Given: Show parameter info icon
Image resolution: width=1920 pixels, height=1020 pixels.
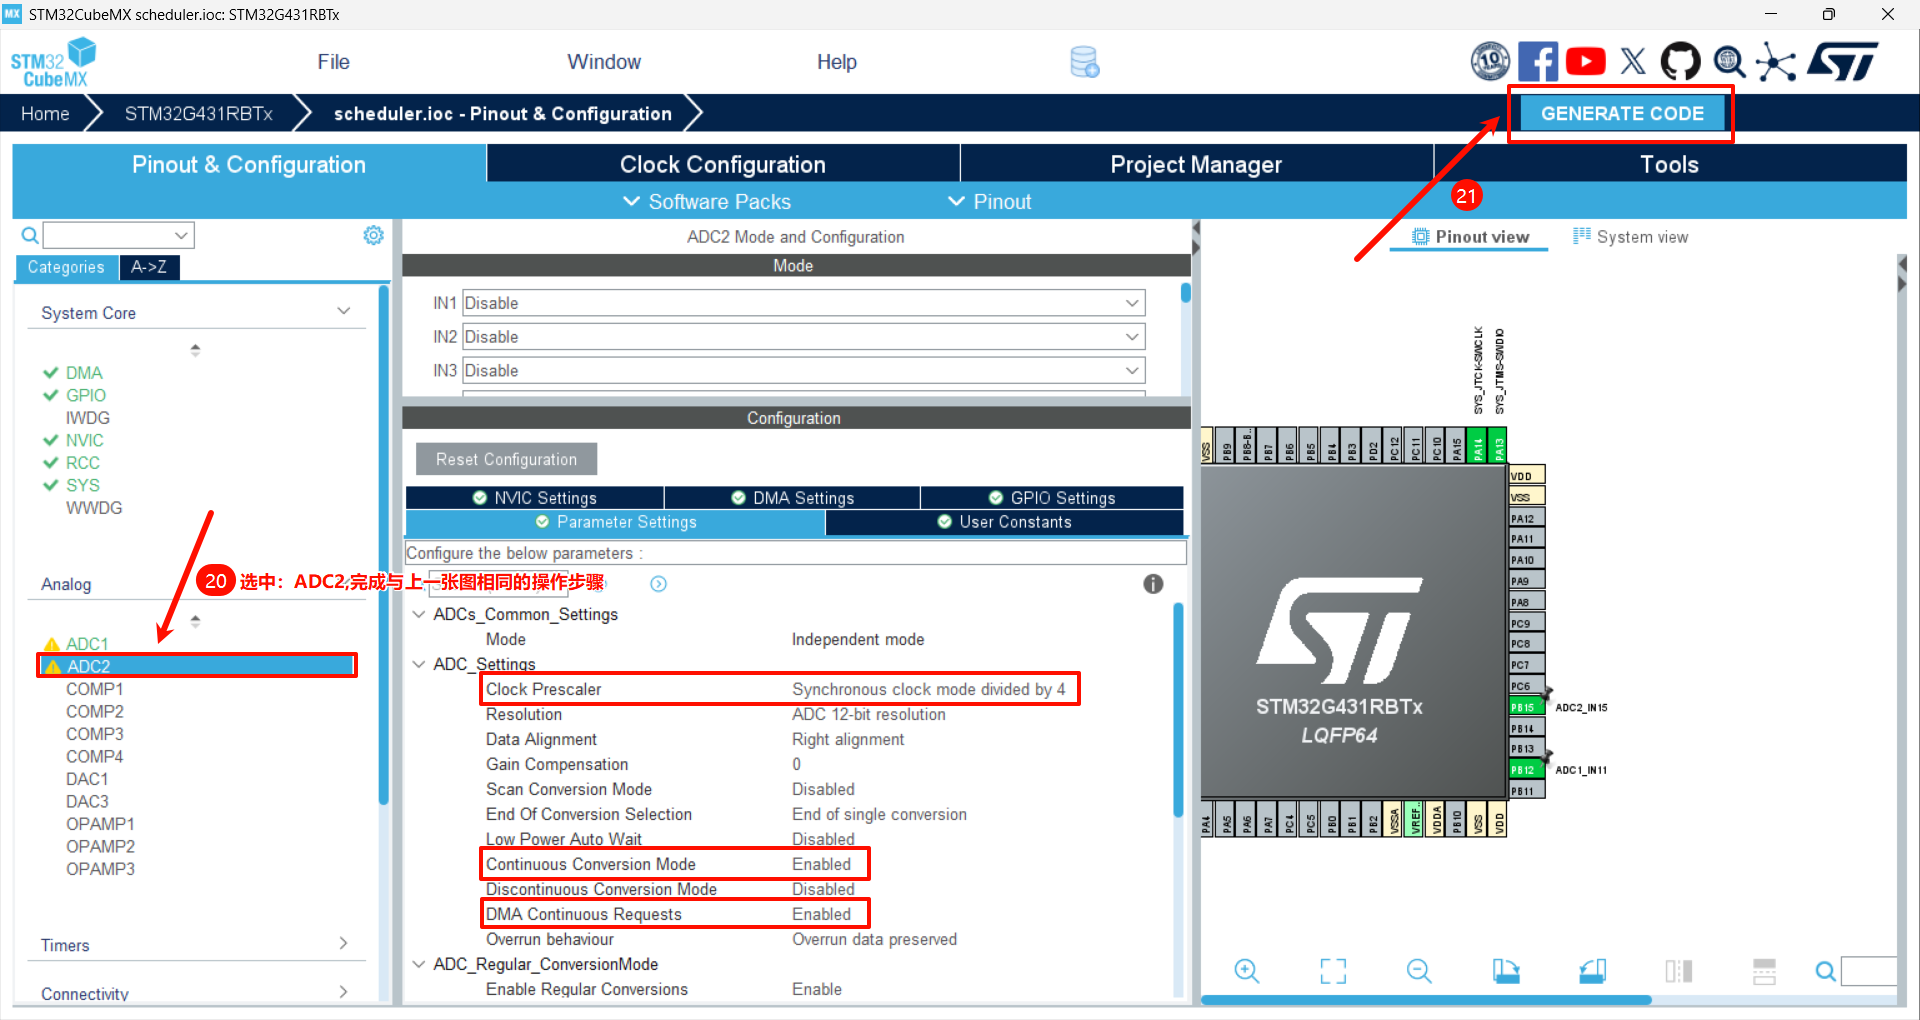Looking at the screenshot, I should pyautogui.click(x=1153, y=584).
